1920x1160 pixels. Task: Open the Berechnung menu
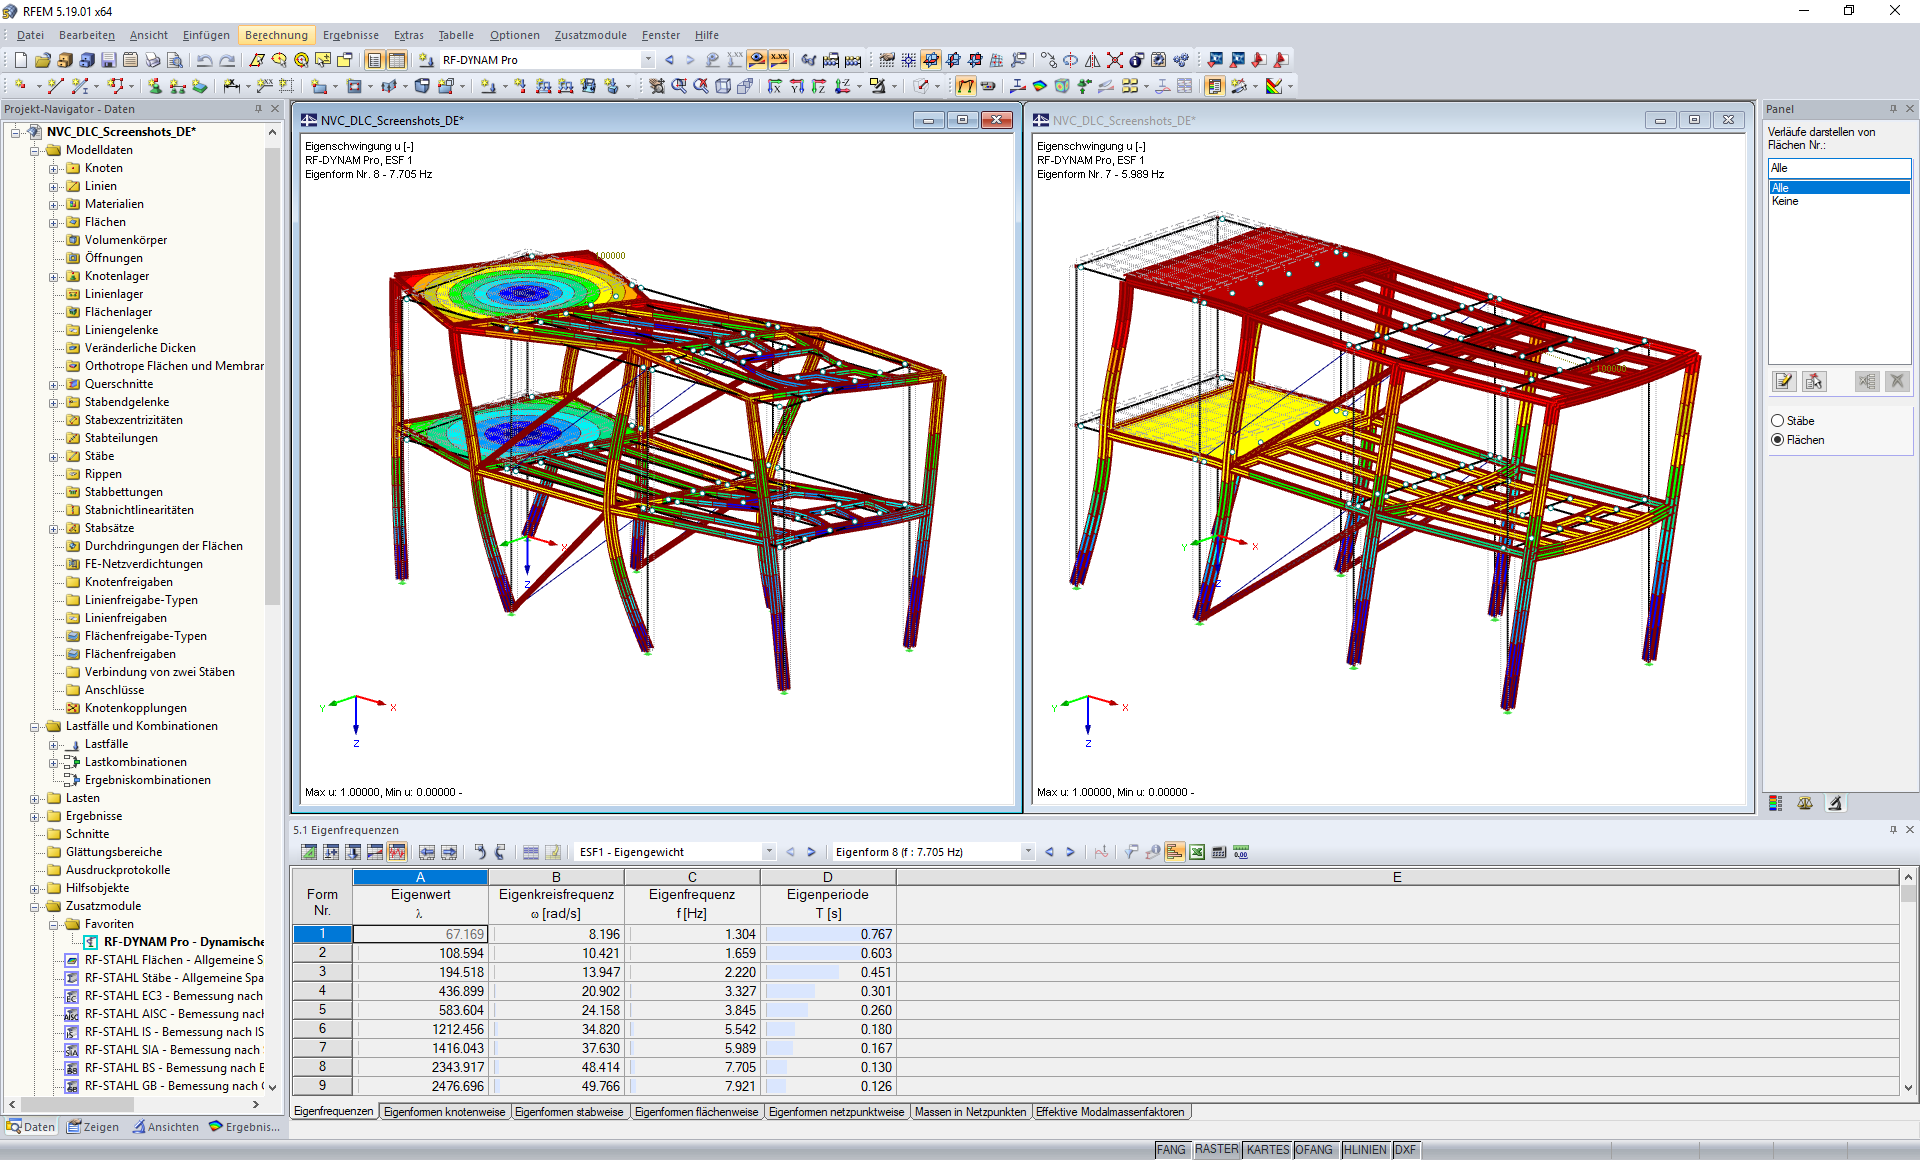276,35
